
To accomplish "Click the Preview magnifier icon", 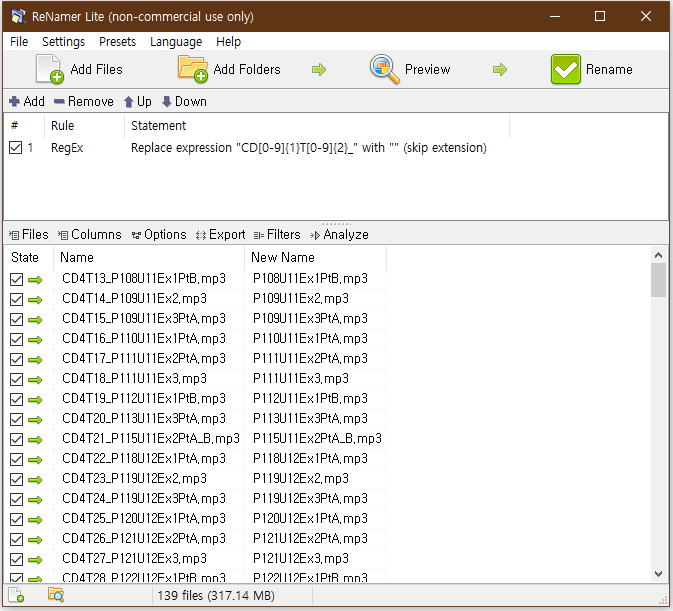I will coord(384,69).
